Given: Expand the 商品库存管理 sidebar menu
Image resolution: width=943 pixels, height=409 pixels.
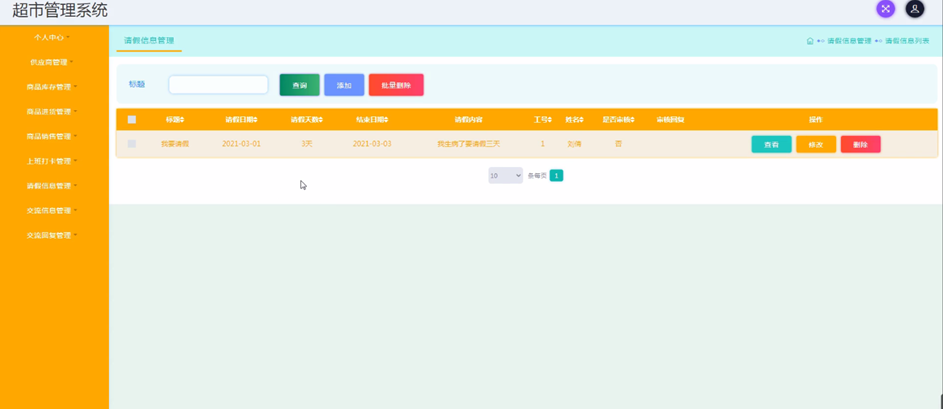Looking at the screenshot, I should 52,87.
